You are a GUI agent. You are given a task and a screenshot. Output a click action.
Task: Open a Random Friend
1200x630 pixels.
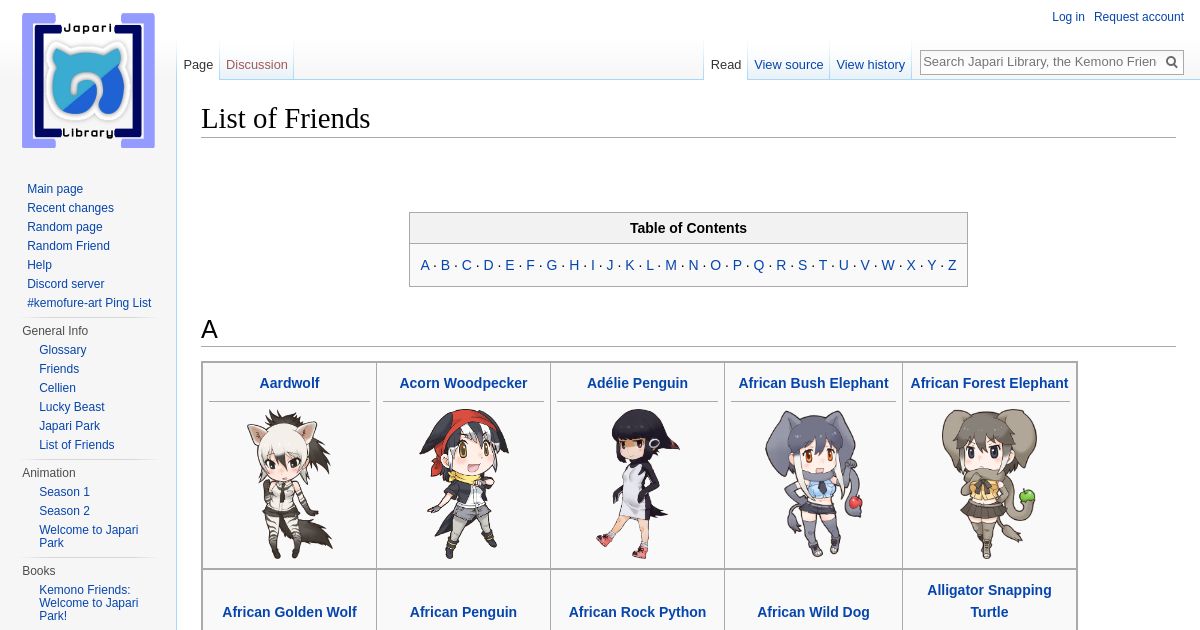(68, 246)
